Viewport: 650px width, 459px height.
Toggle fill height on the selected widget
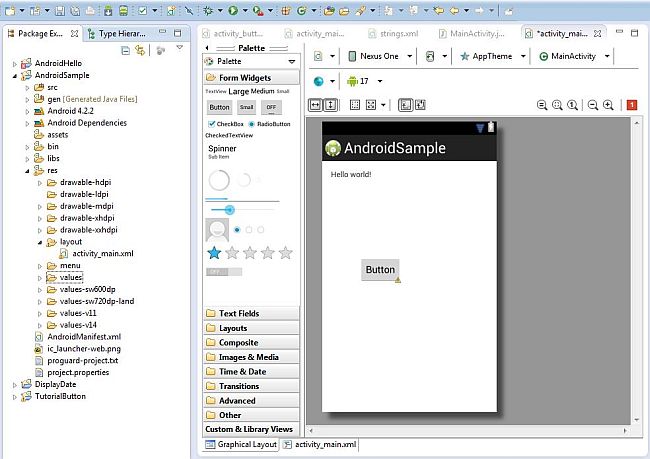(x=330, y=105)
